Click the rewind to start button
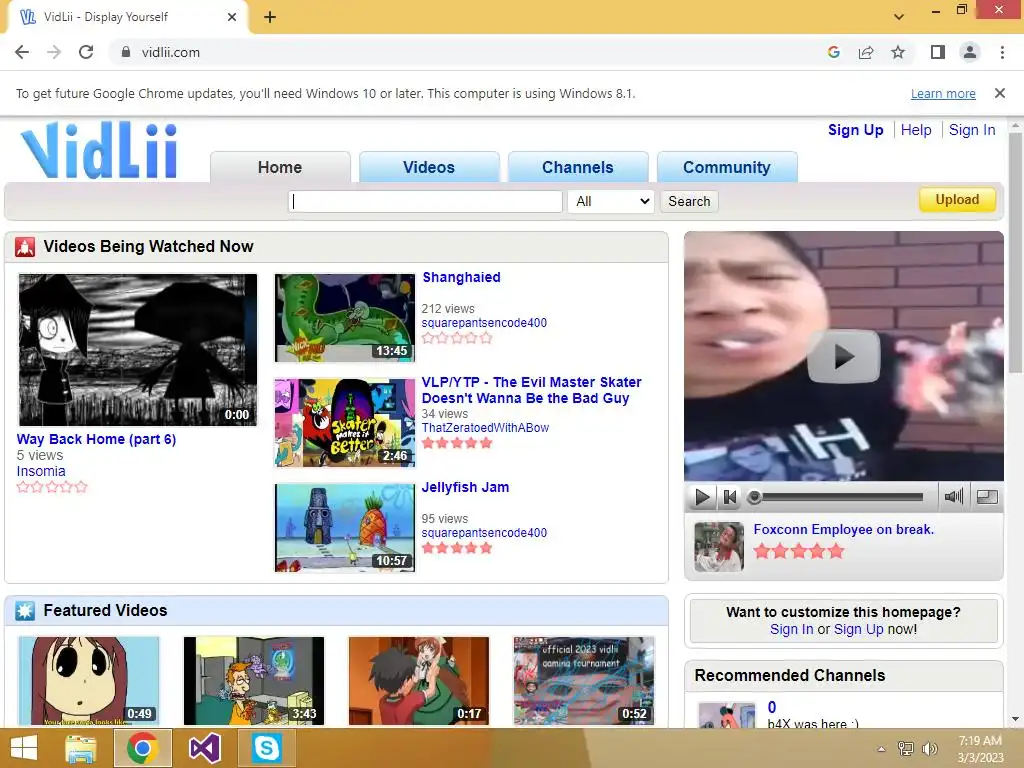Image resolution: width=1024 pixels, height=768 pixels. pyautogui.click(x=729, y=498)
